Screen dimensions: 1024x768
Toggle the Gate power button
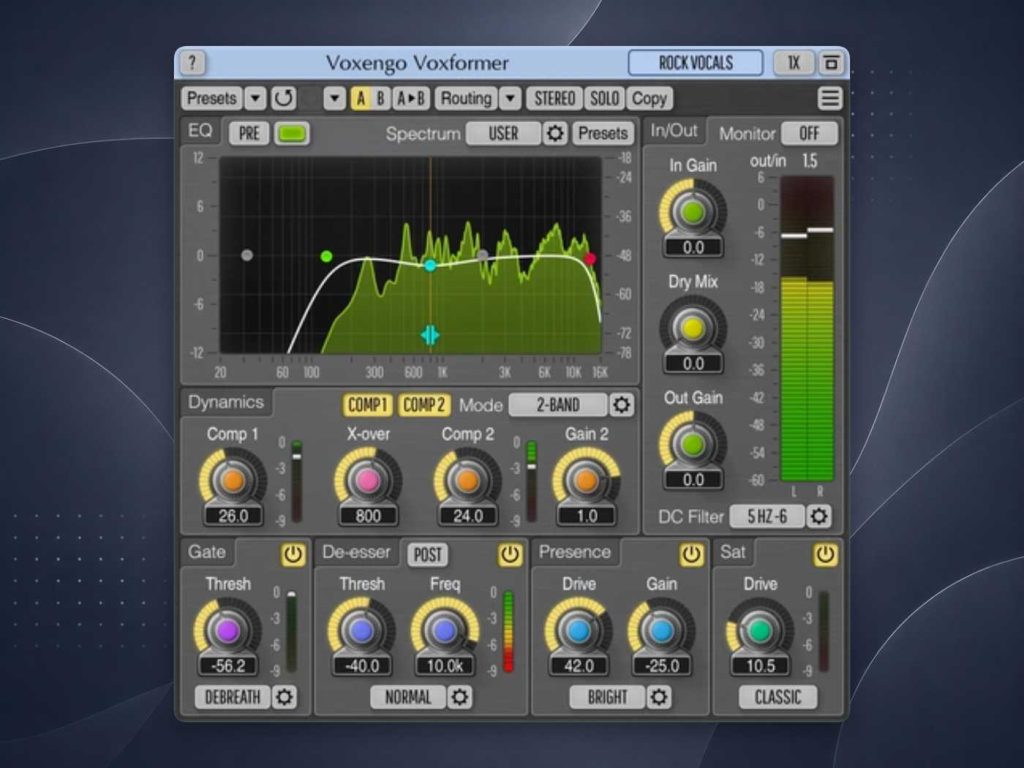pyautogui.click(x=293, y=554)
